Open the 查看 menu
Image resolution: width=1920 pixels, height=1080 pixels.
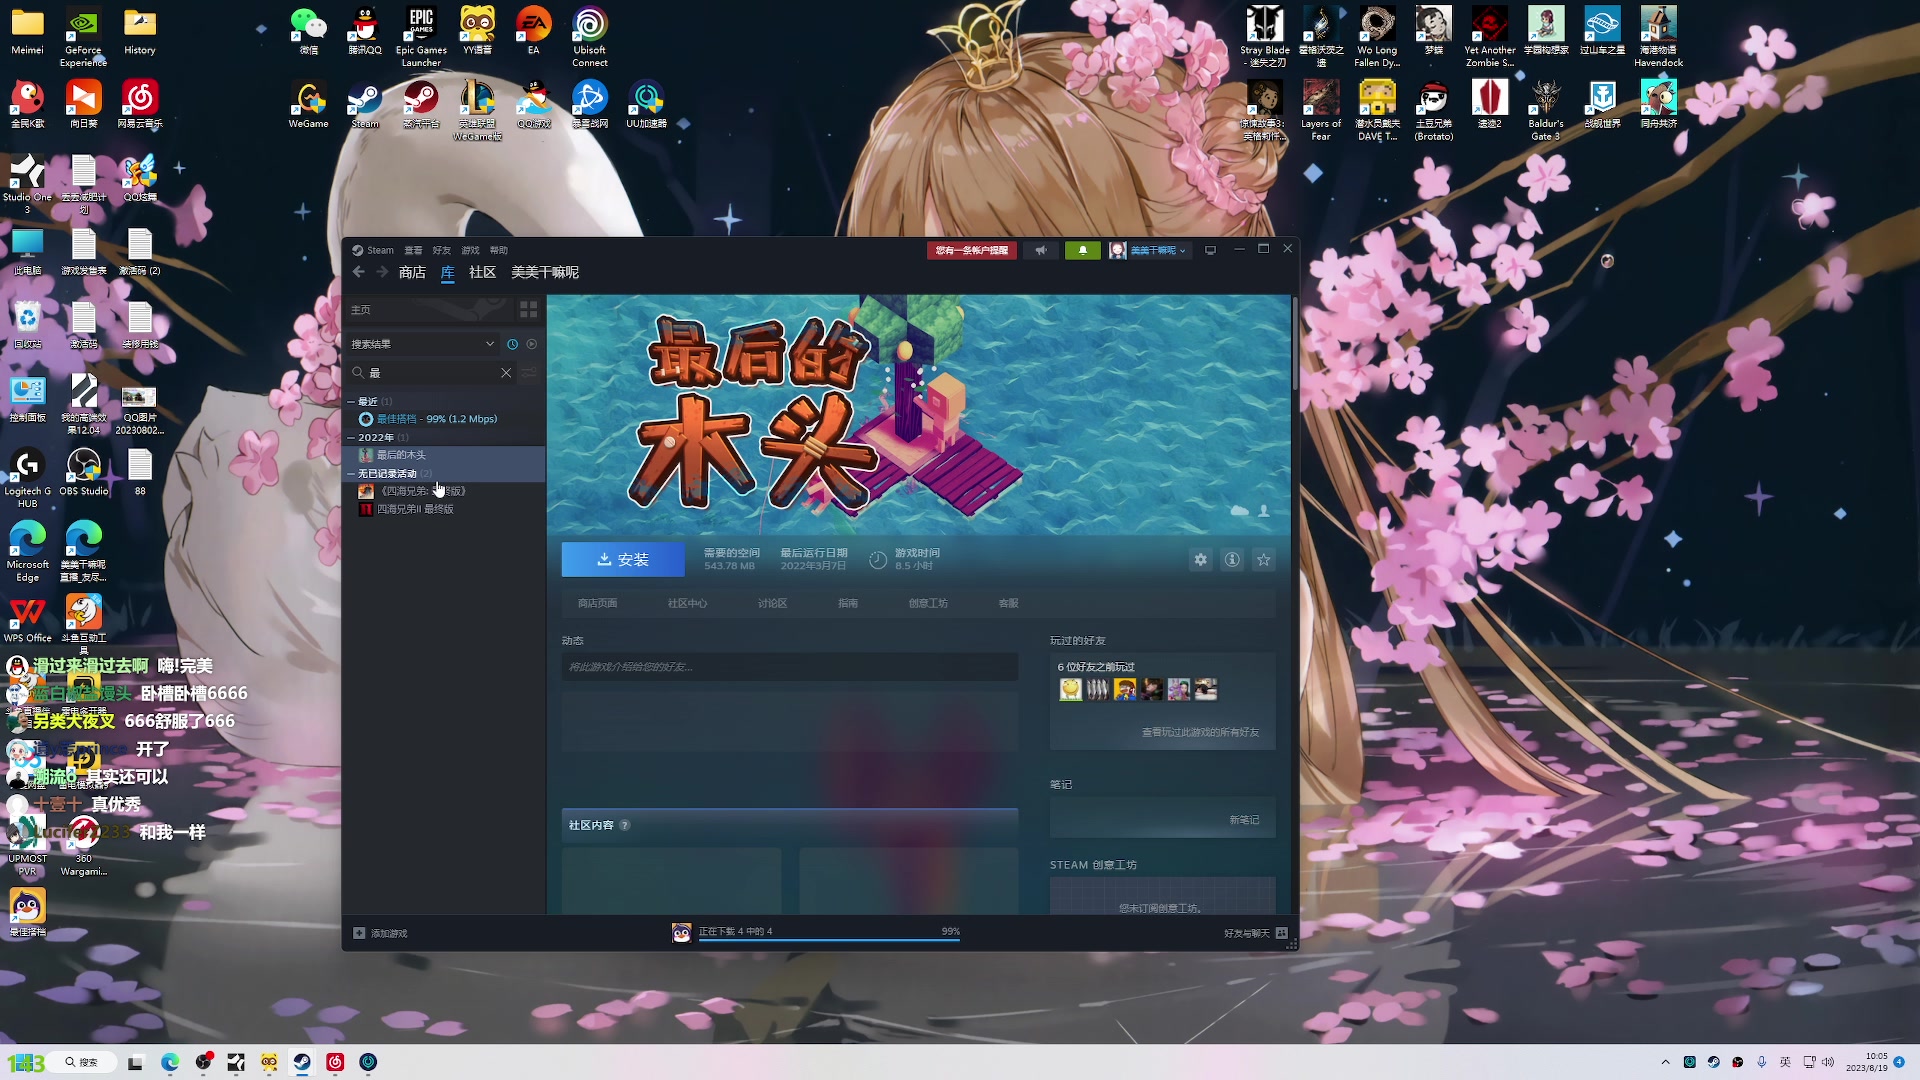(x=413, y=250)
